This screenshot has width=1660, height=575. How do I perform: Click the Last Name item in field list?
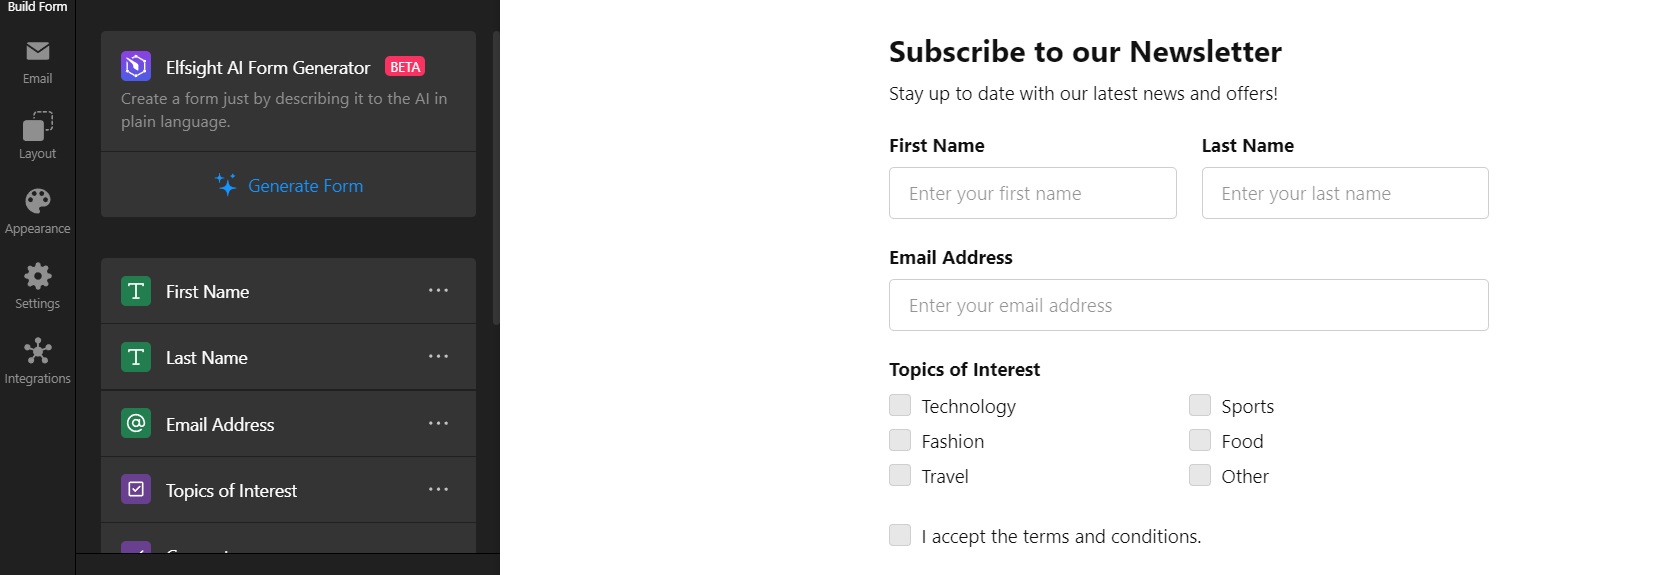288,357
